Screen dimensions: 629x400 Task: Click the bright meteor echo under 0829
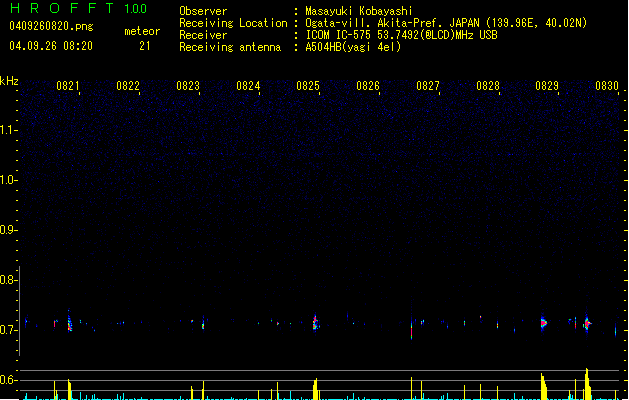tap(544, 322)
